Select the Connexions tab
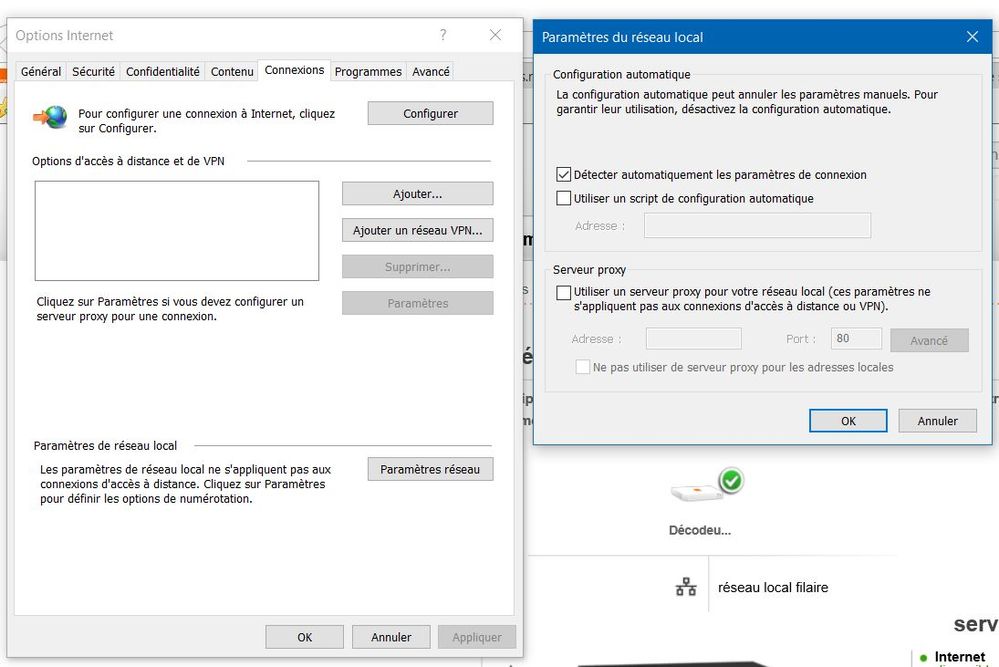The image size is (999, 667). click(x=294, y=70)
